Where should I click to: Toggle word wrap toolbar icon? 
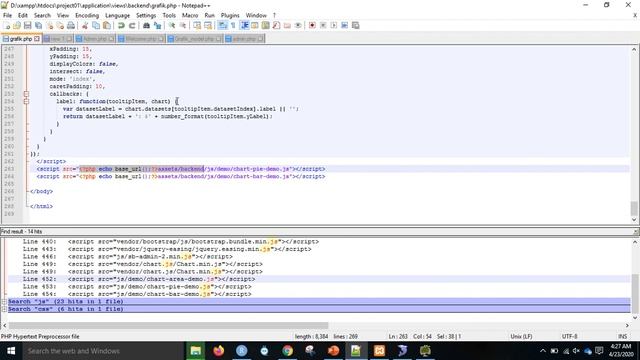point(222,25)
